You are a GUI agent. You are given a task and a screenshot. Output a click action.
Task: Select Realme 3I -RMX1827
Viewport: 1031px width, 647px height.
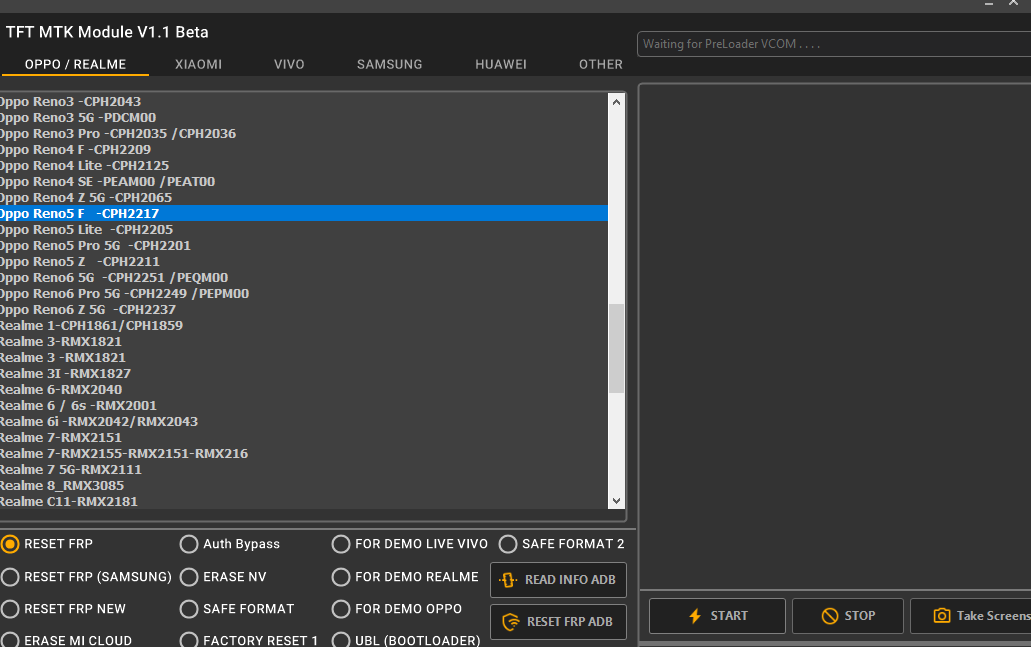coord(304,373)
